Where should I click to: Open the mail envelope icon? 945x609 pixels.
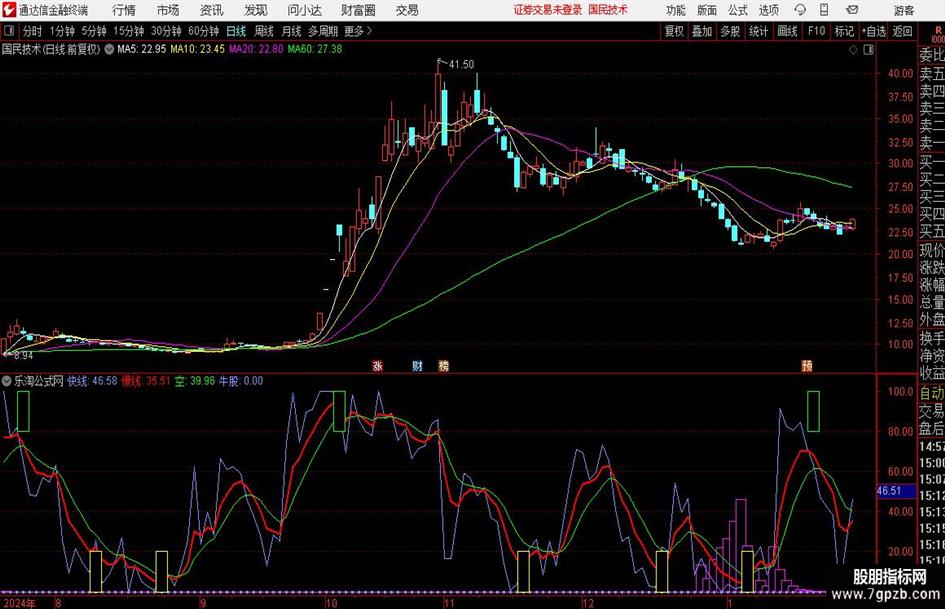pyautogui.click(x=852, y=10)
